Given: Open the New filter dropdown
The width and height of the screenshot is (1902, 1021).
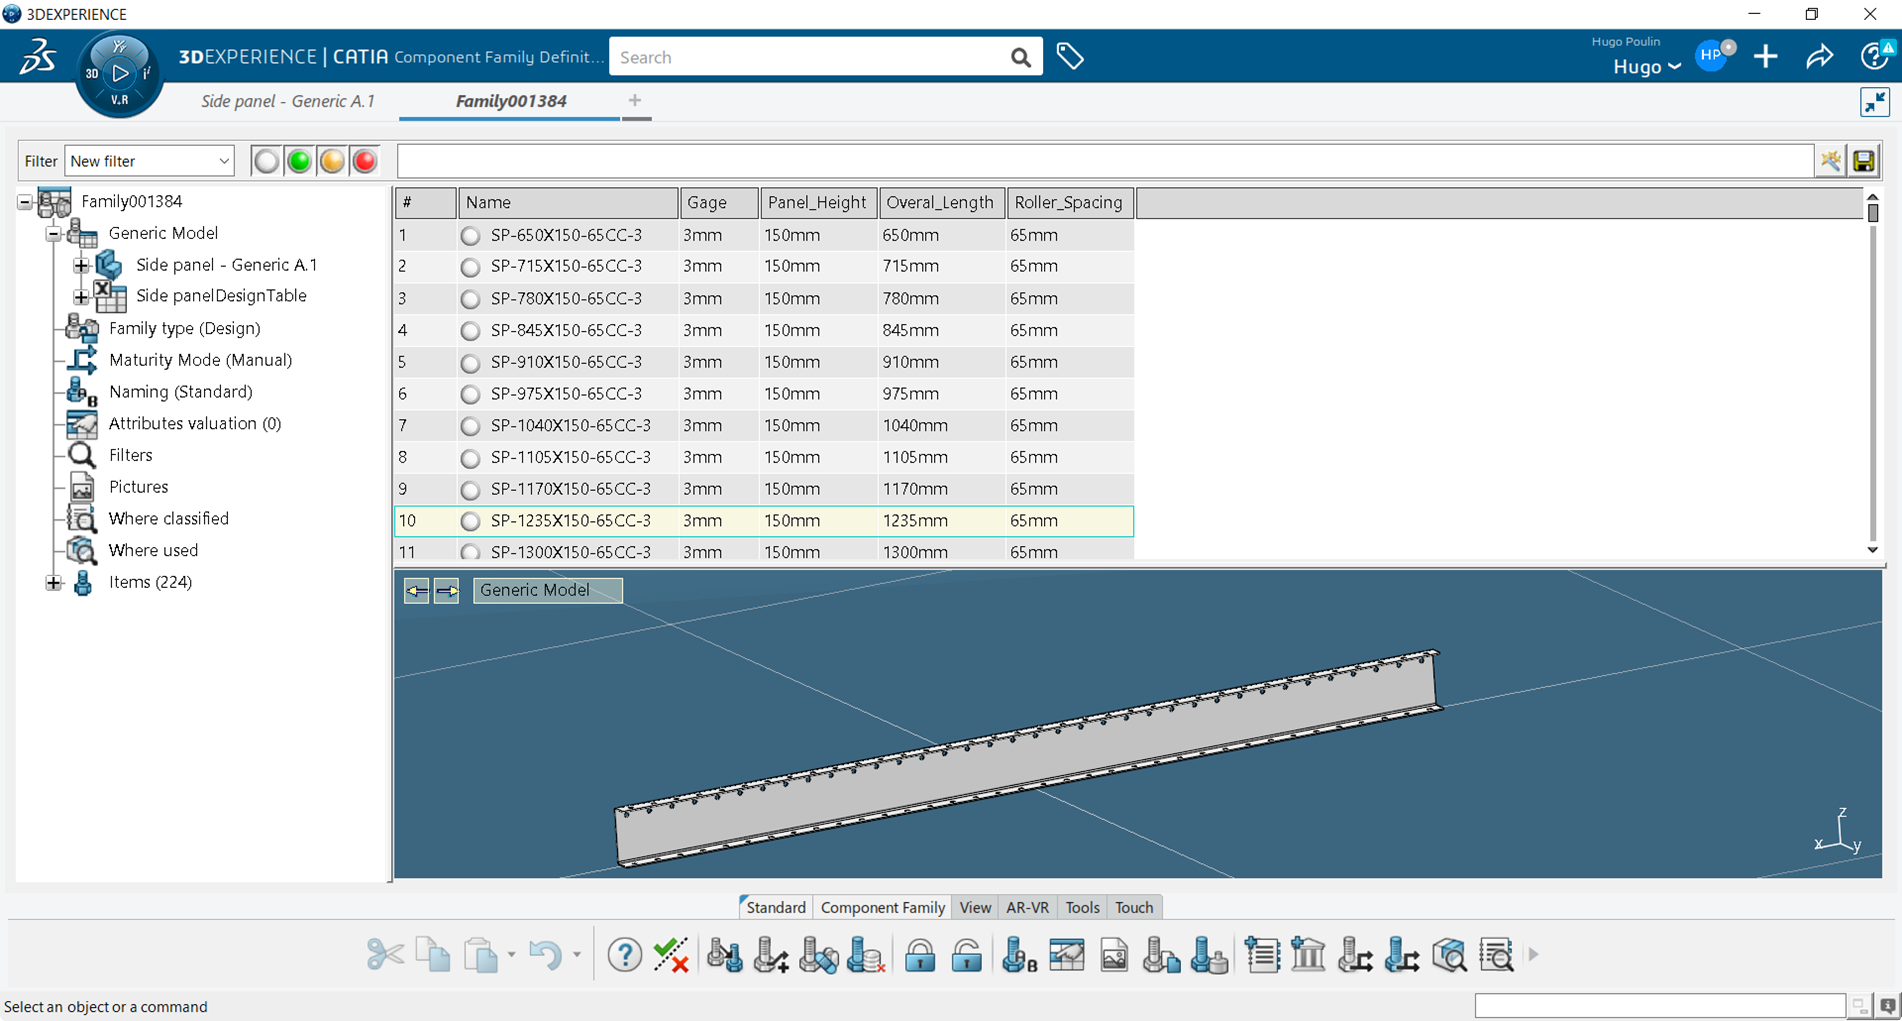Looking at the screenshot, I should click(x=149, y=161).
